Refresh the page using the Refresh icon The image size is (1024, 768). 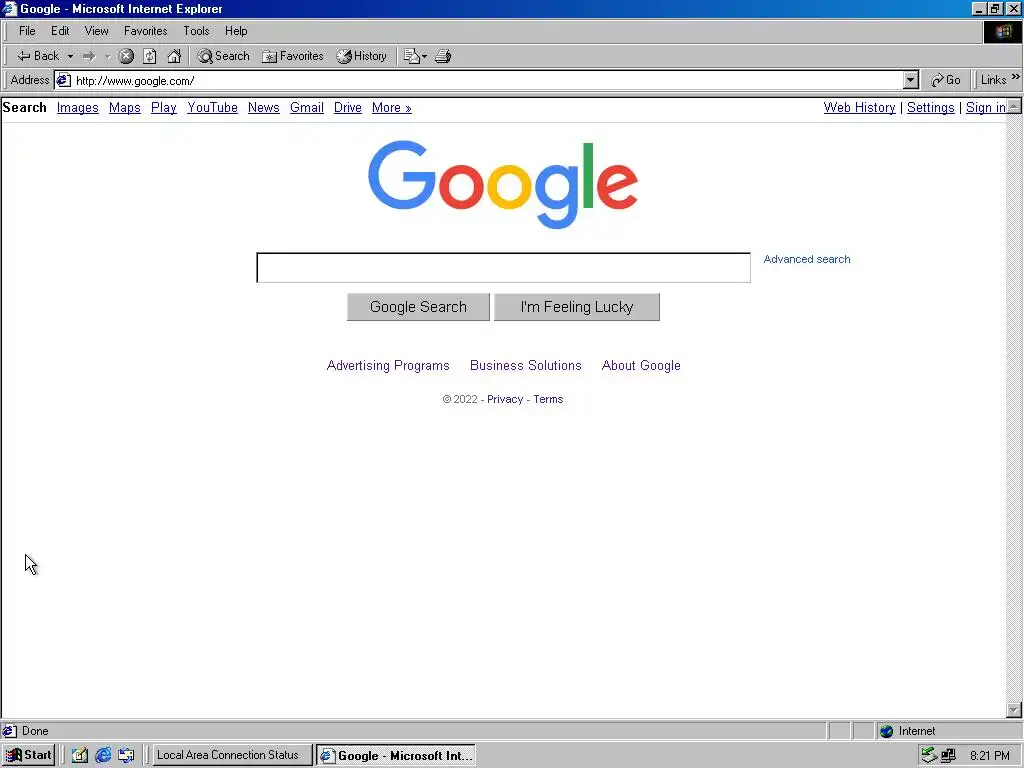150,56
